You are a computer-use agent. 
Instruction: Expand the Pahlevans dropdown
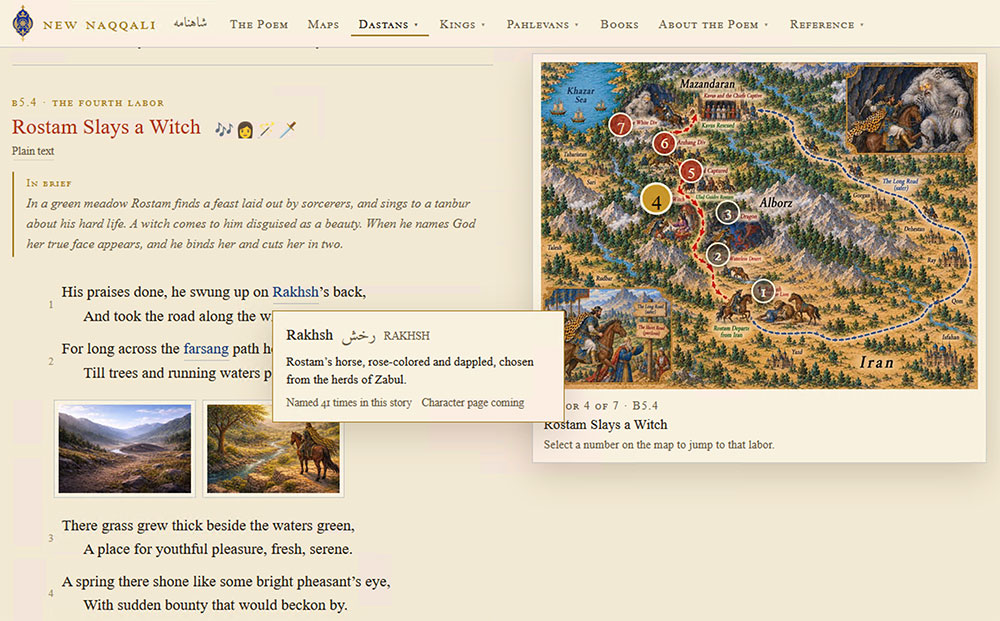[x=543, y=24]
